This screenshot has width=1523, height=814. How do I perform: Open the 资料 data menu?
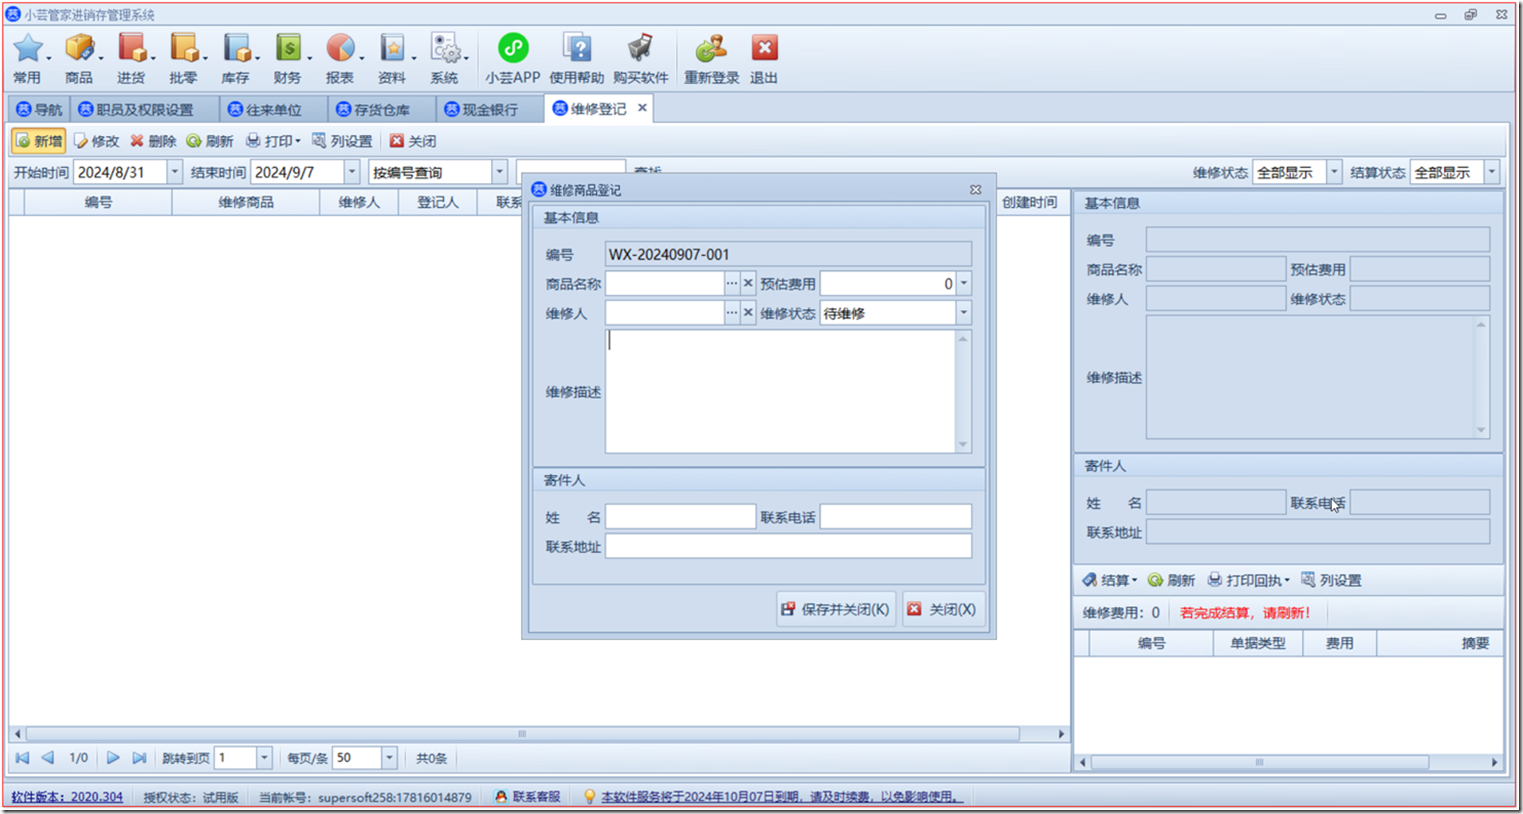(392, 59)
